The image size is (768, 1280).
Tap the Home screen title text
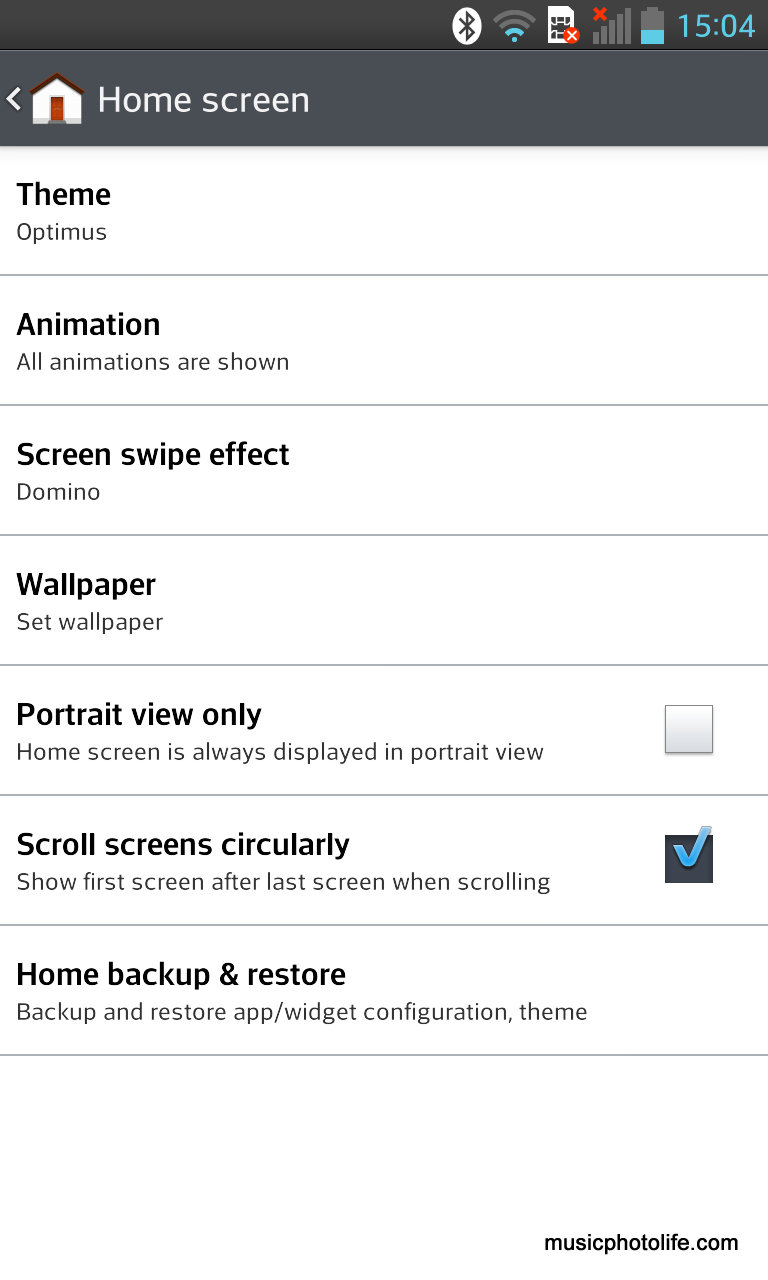coord(203,100)
